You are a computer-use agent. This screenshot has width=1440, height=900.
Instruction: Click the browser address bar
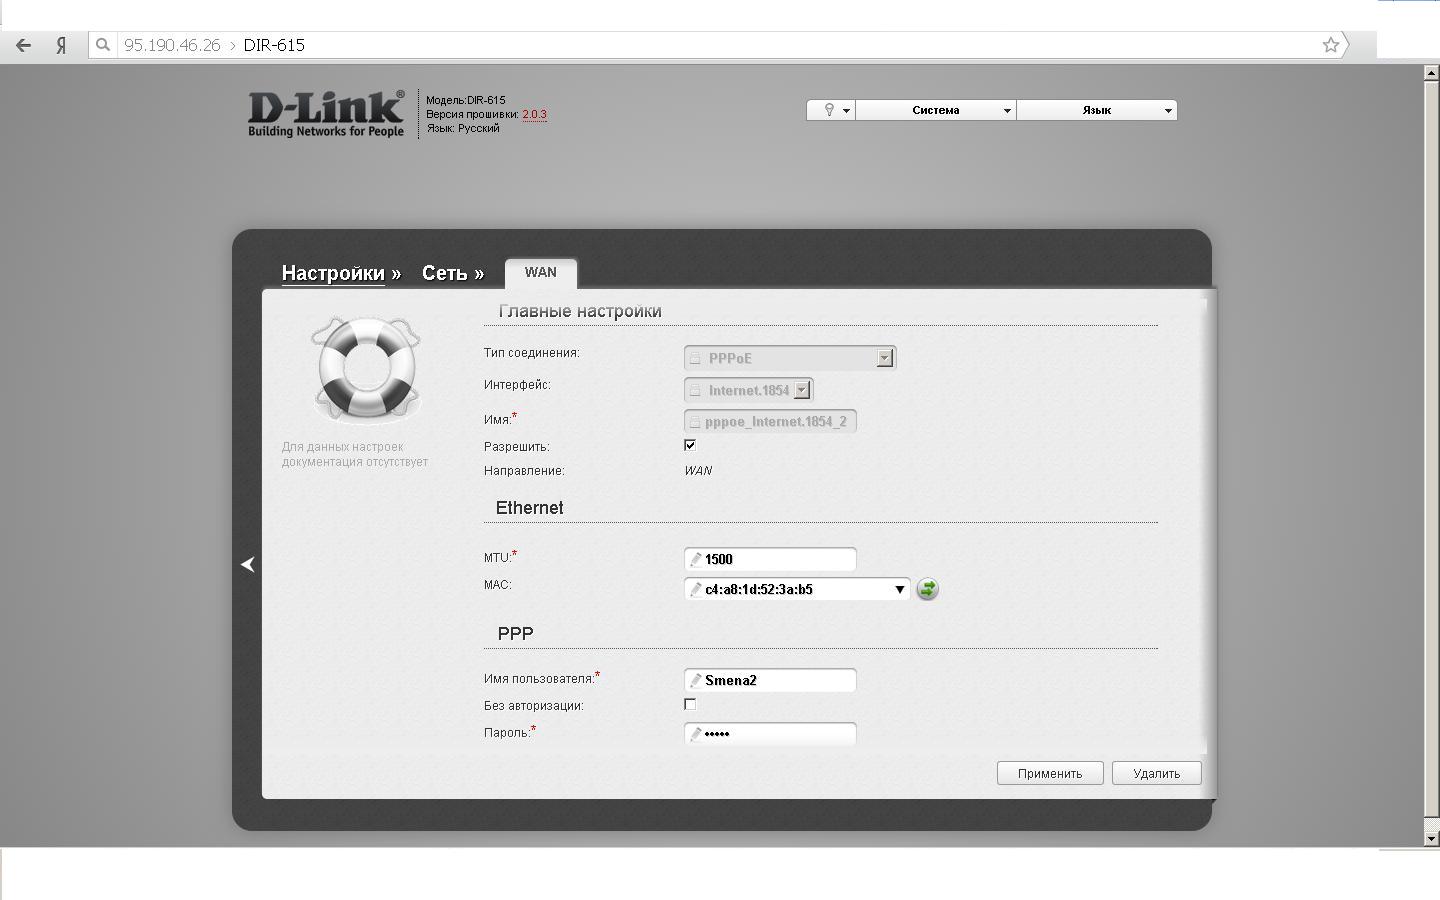[718, 45]
